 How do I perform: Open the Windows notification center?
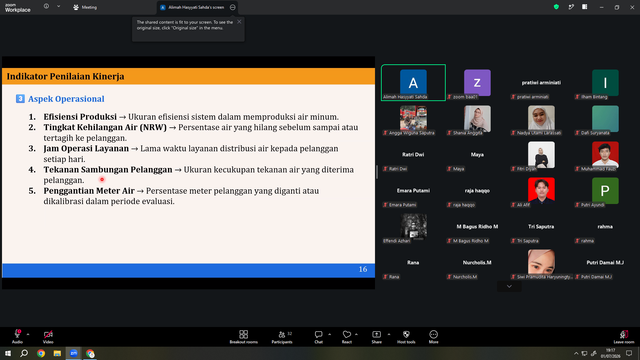[x=629, y=353]
